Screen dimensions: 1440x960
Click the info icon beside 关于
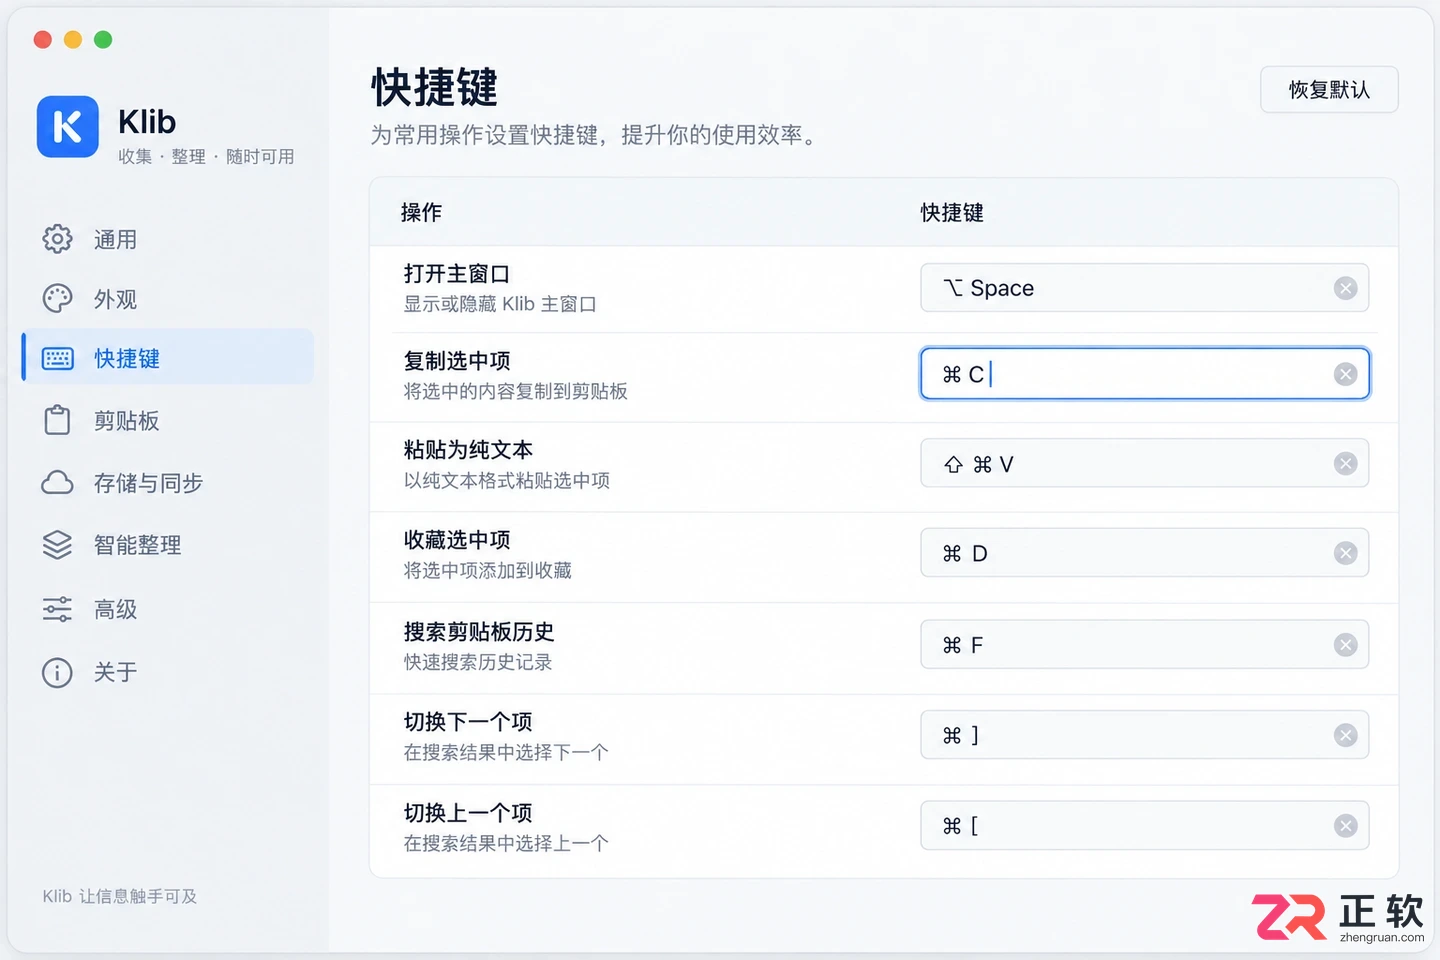click(57, 672)
